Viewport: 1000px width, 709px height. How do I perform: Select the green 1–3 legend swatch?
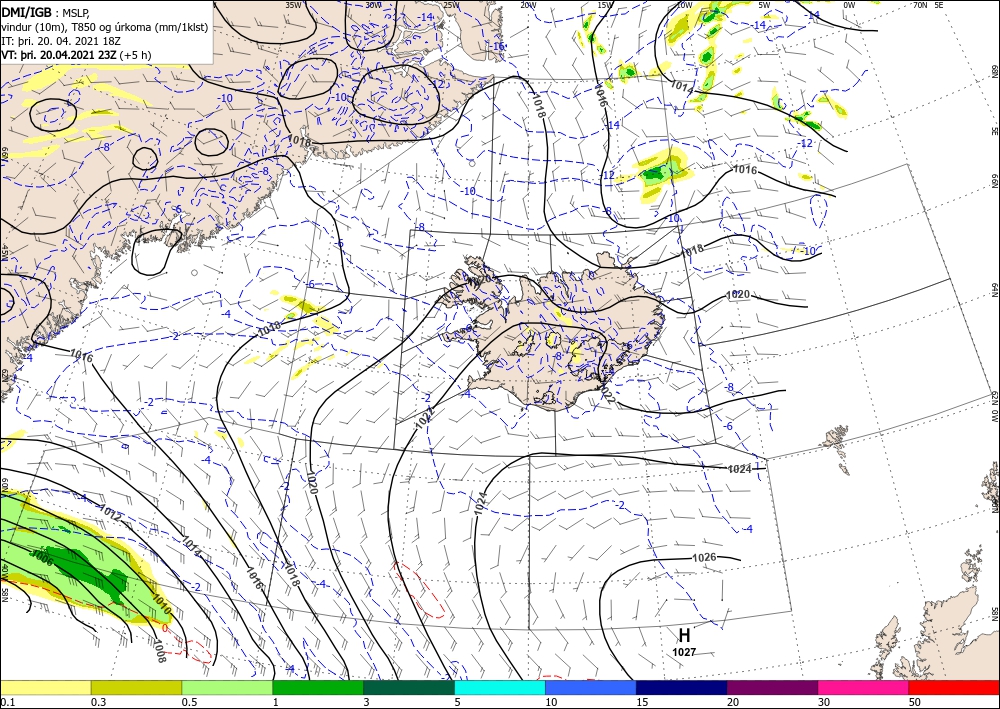click(x=318, y=687)
